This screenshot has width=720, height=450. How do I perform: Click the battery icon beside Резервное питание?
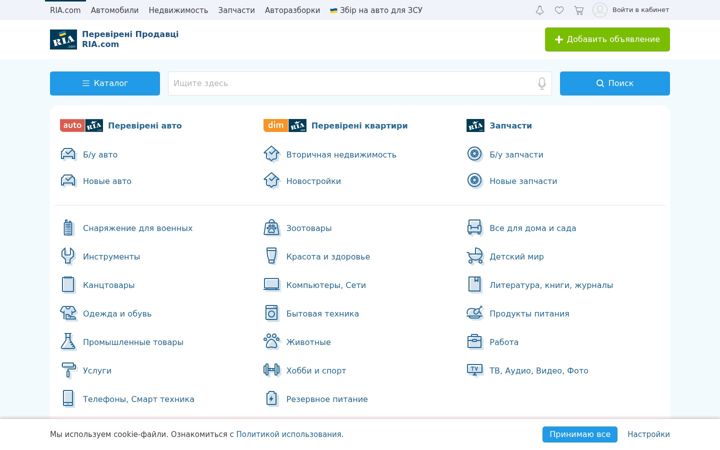click(x=271, y=398)
